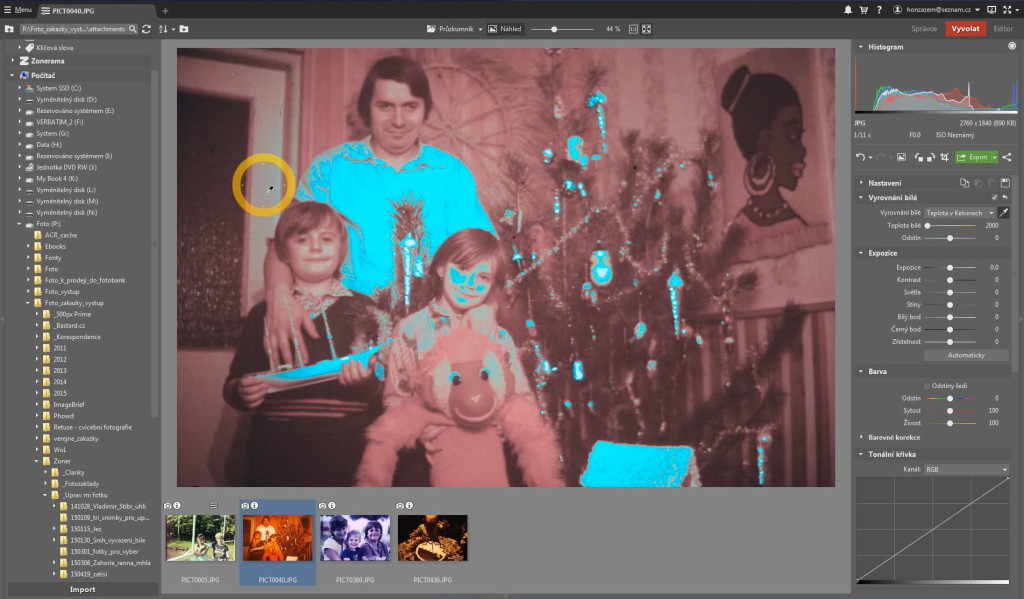The width and height of the screenshot is (1024, 599).
Task: Collapse the Histogram panel
Action: (861, 47)
